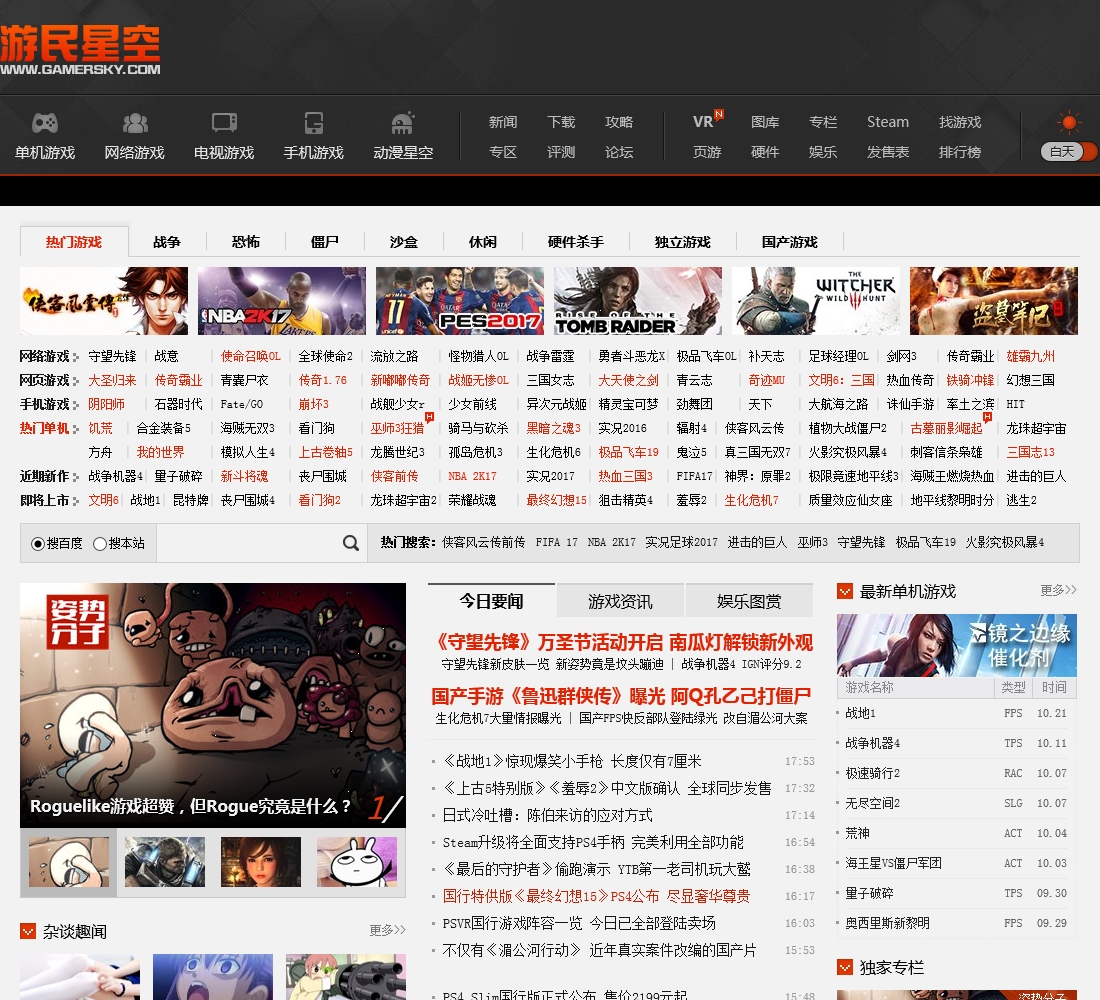This screenshot has height=1000, width=1100.
Task: Click the 游民星空 Gamersky logo
Action: 81,50
